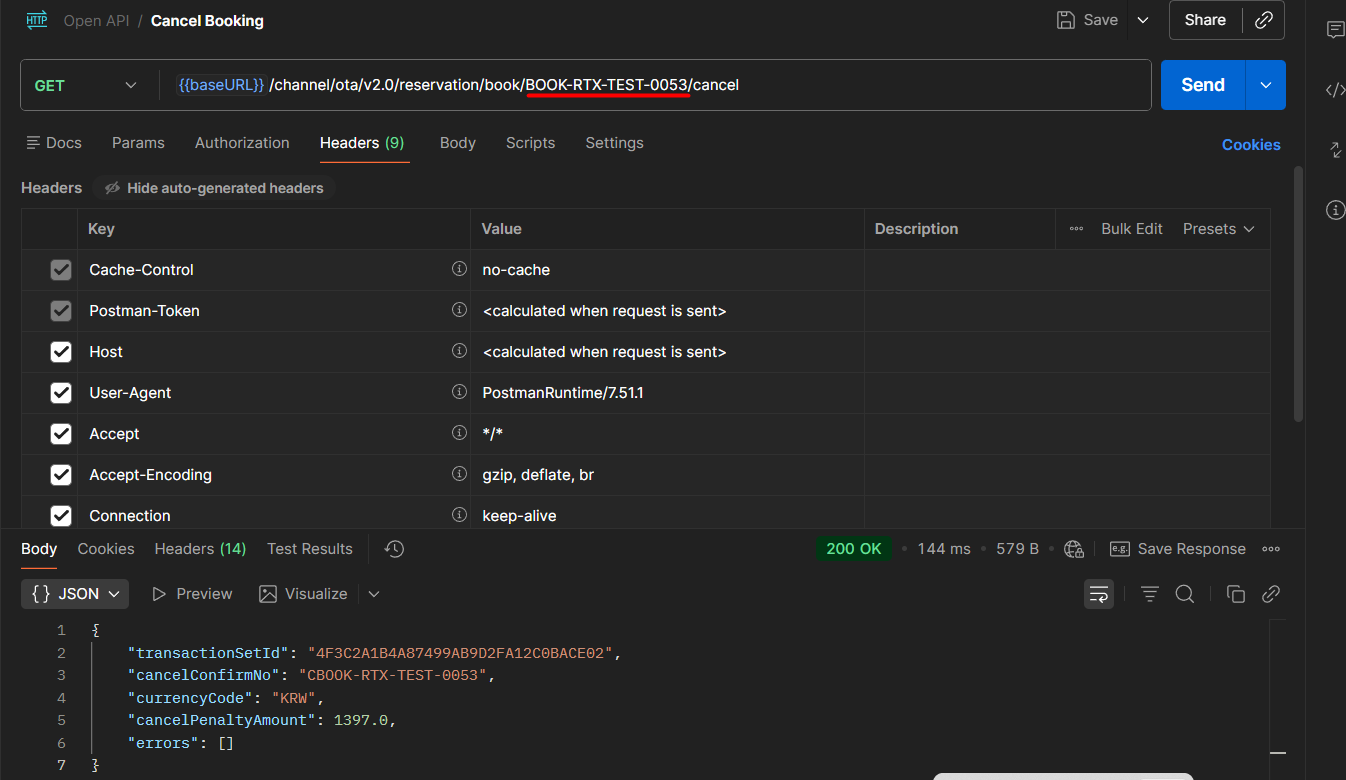
Task: Click the filter response icon
Action: pyautogui.click(x=1150, y=594)
